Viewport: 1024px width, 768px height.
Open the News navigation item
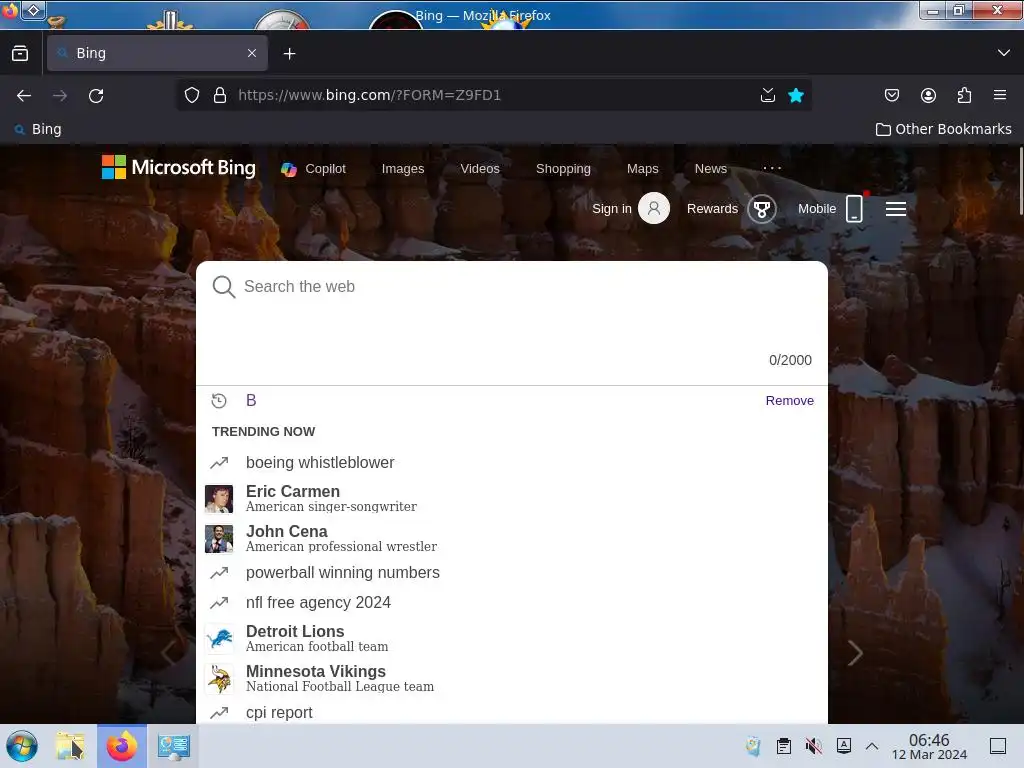coord(711,169)
